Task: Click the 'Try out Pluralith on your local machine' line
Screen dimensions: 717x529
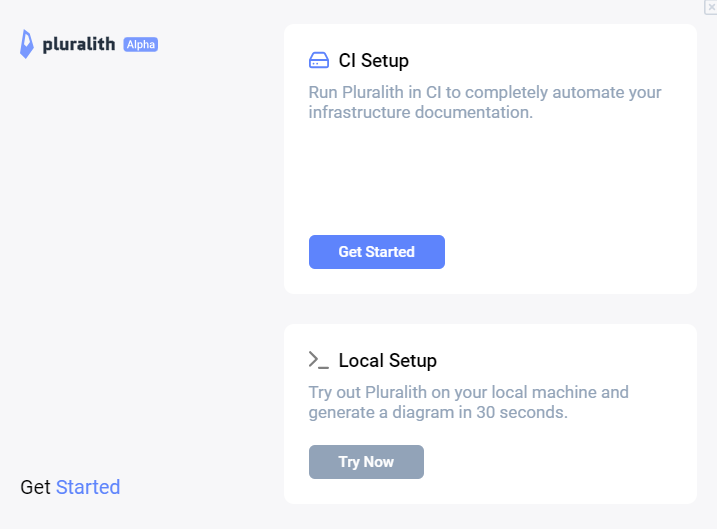Action: tap(469, 392)
